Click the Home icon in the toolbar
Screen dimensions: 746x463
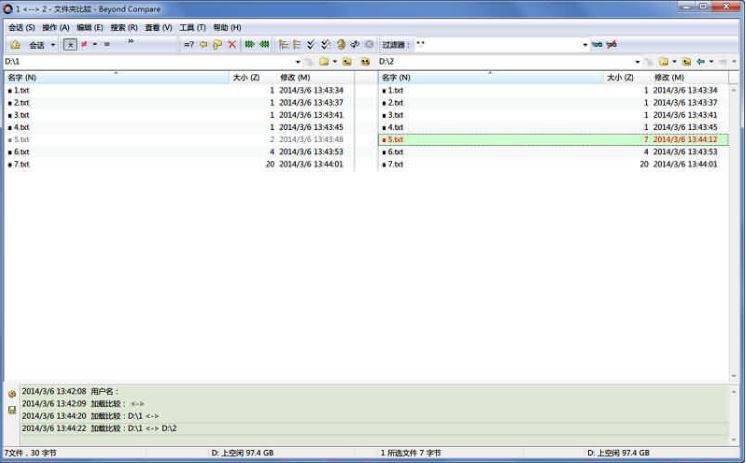[x=15, y=45]
